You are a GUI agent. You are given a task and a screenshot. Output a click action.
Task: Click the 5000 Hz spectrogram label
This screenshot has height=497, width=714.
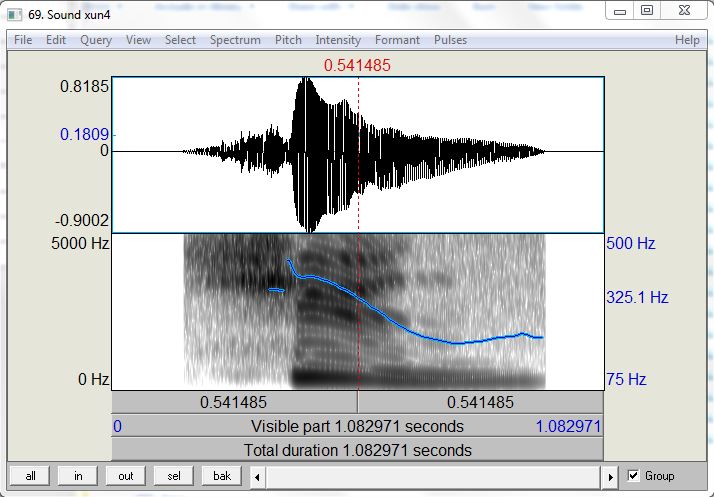(80, 243)
